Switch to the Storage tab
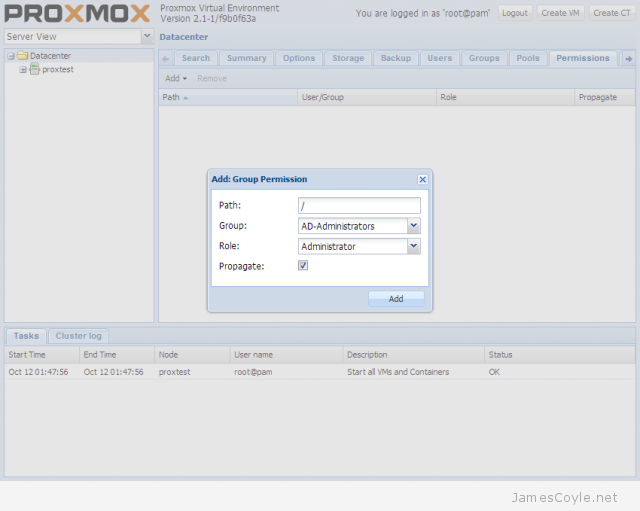This screenshot has width=640, height=511. (348, 58)
